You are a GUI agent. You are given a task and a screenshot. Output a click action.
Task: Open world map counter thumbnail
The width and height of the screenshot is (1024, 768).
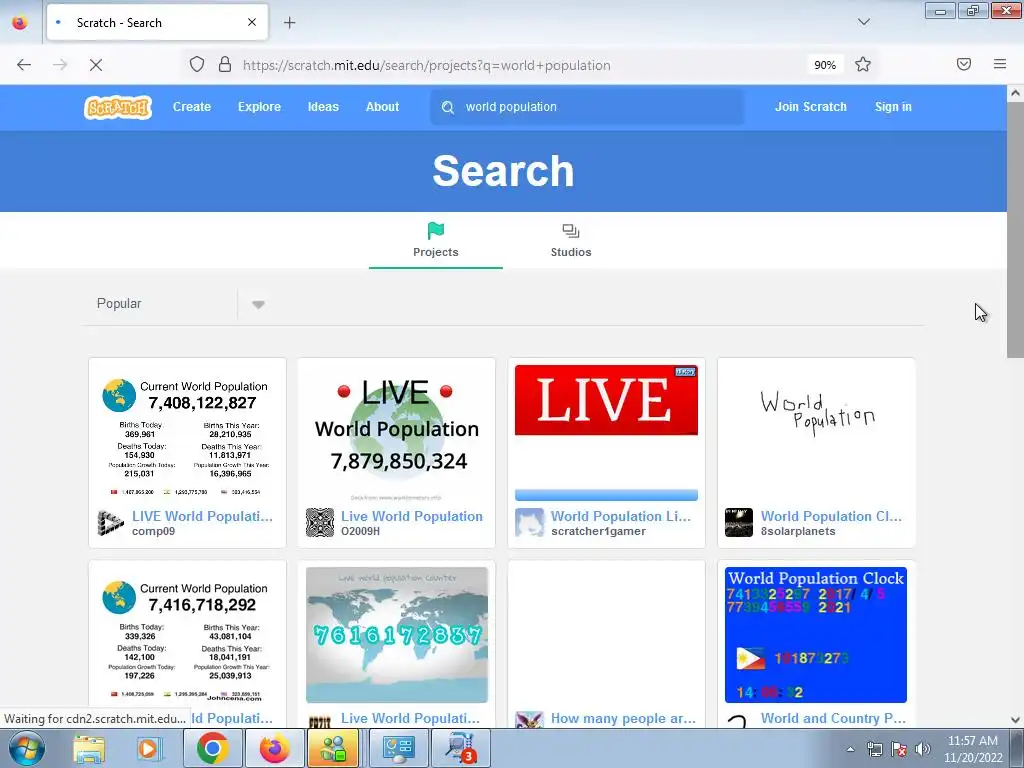397,635
